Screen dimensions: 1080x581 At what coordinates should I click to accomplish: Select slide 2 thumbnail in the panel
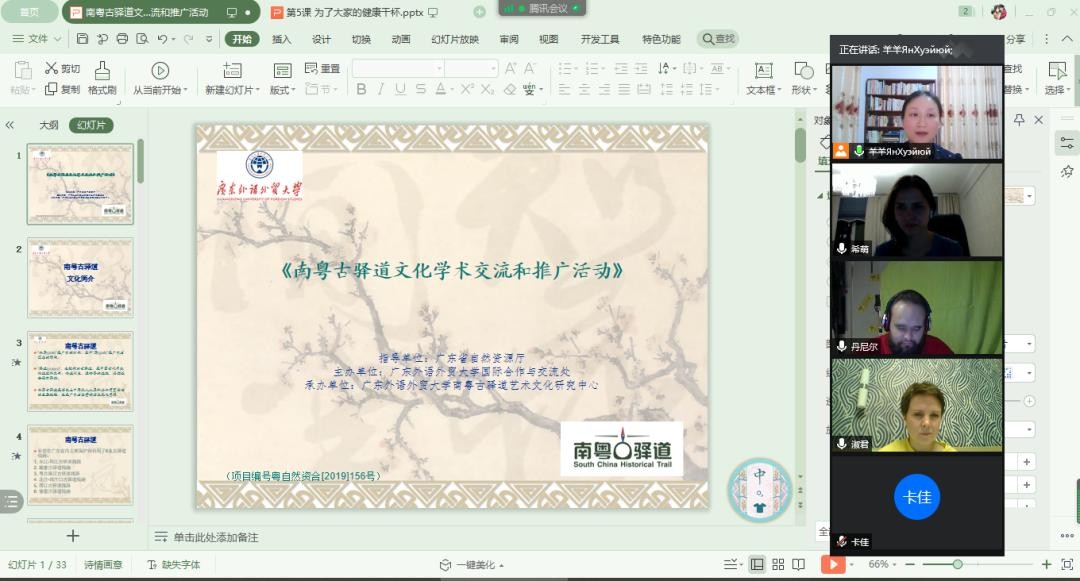80,278
